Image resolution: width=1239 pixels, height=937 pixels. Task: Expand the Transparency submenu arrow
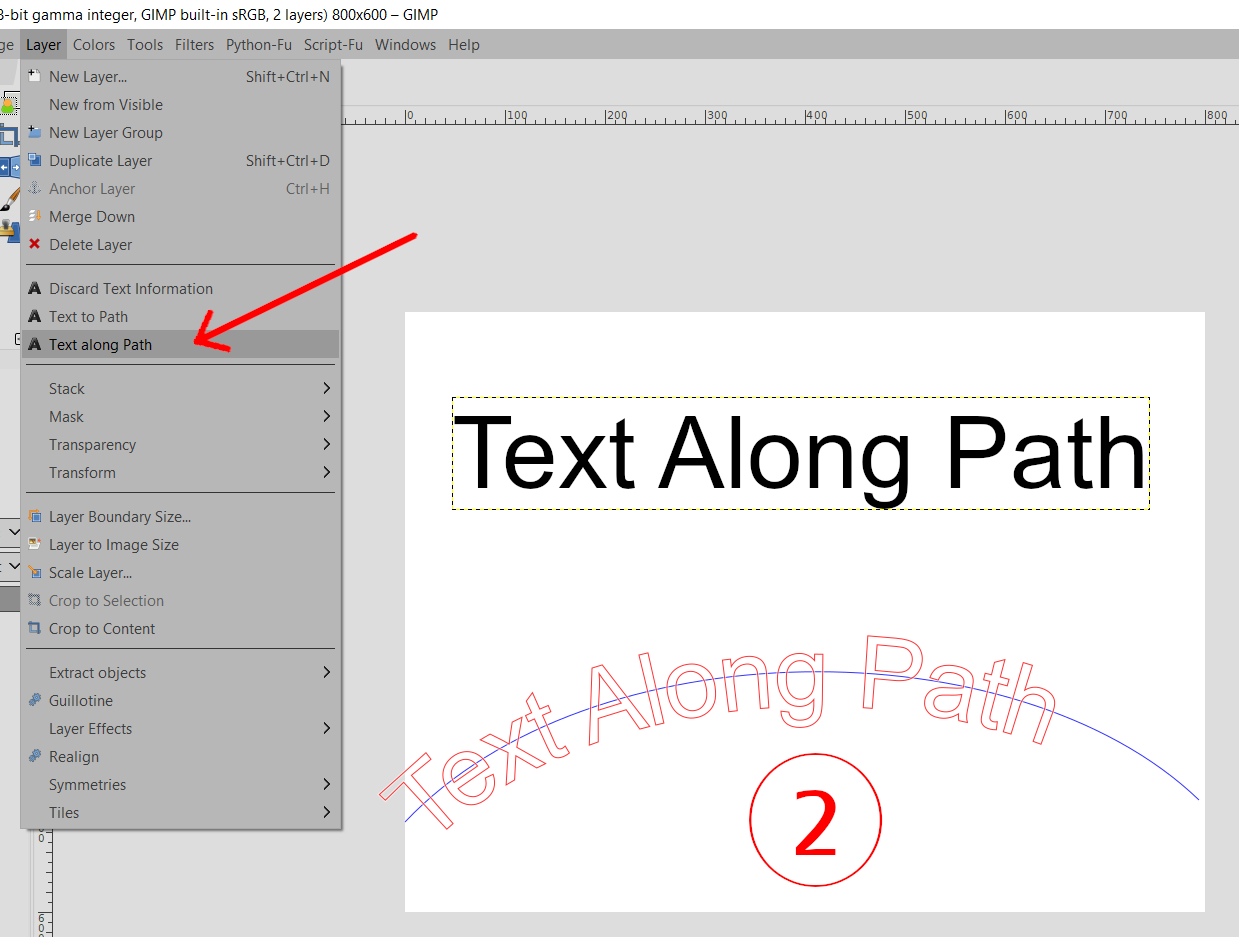[326, 444]
